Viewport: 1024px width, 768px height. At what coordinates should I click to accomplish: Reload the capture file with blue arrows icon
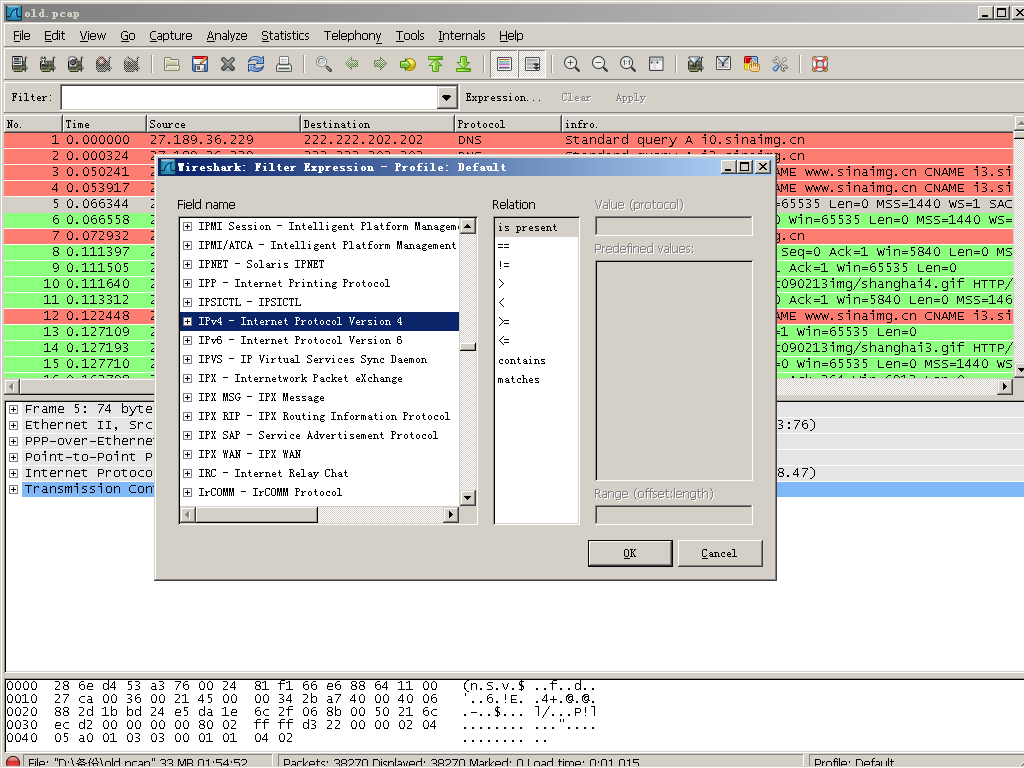tap(256, 64)
